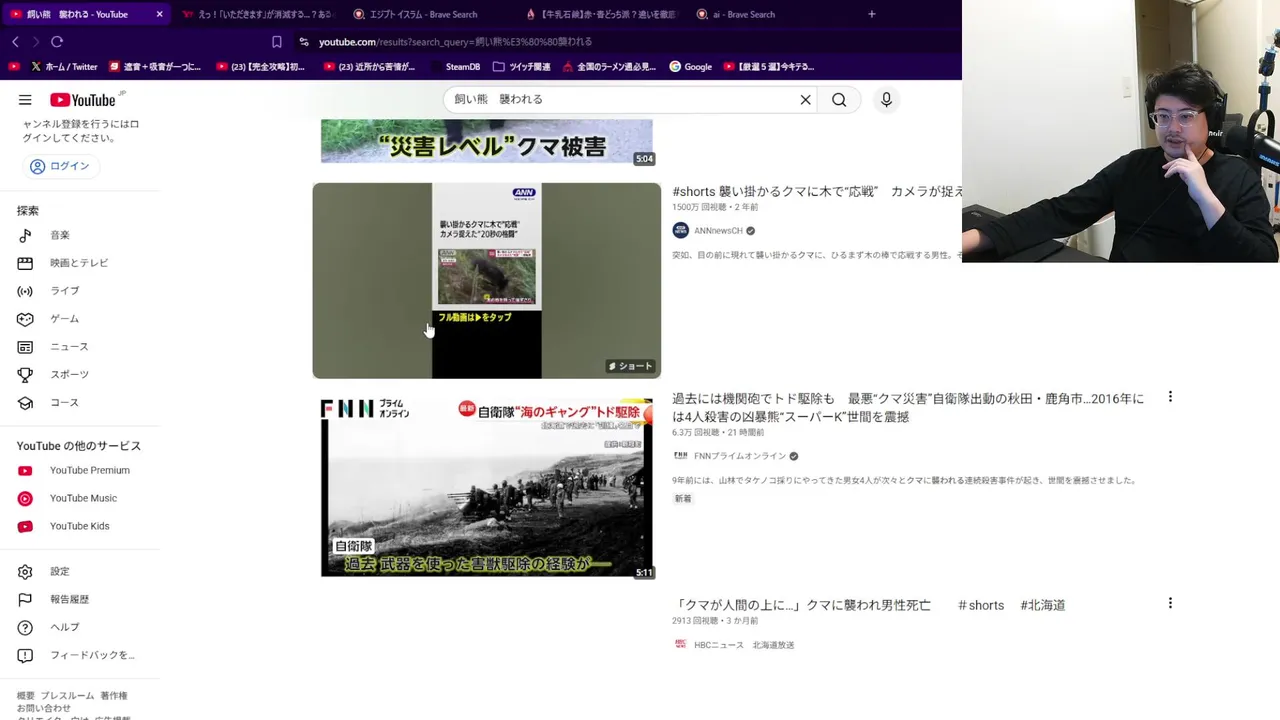Open the 災害レベル クマ被害 thumbnail

click(487, 141)
